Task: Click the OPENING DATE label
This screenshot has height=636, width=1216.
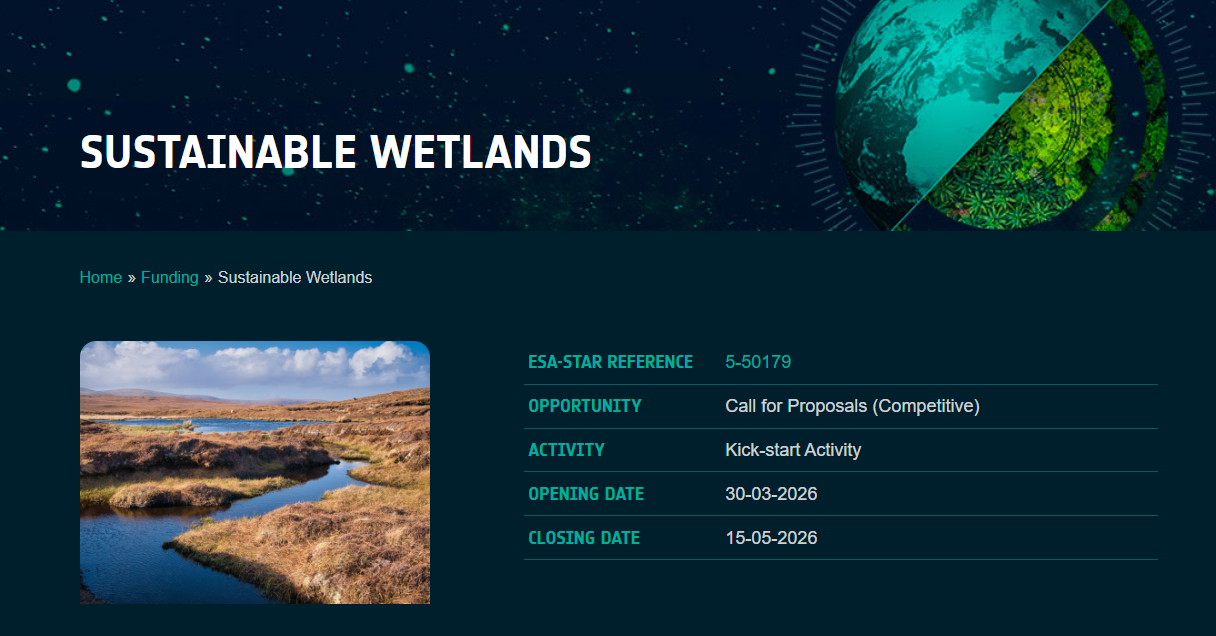Action: (x=586, y=494)
